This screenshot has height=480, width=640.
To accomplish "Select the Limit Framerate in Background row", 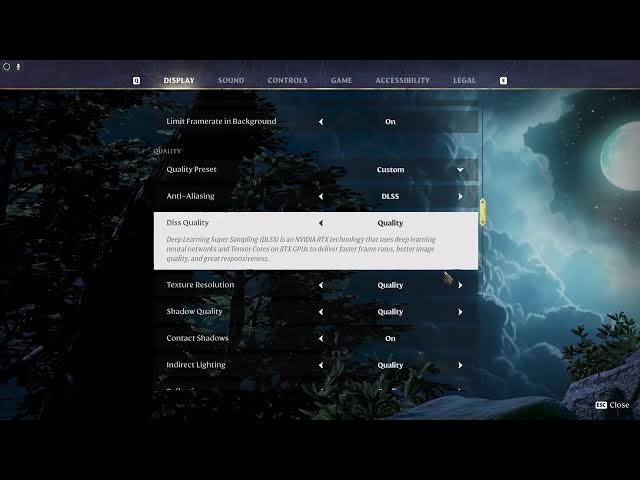I will pos(316,121).
